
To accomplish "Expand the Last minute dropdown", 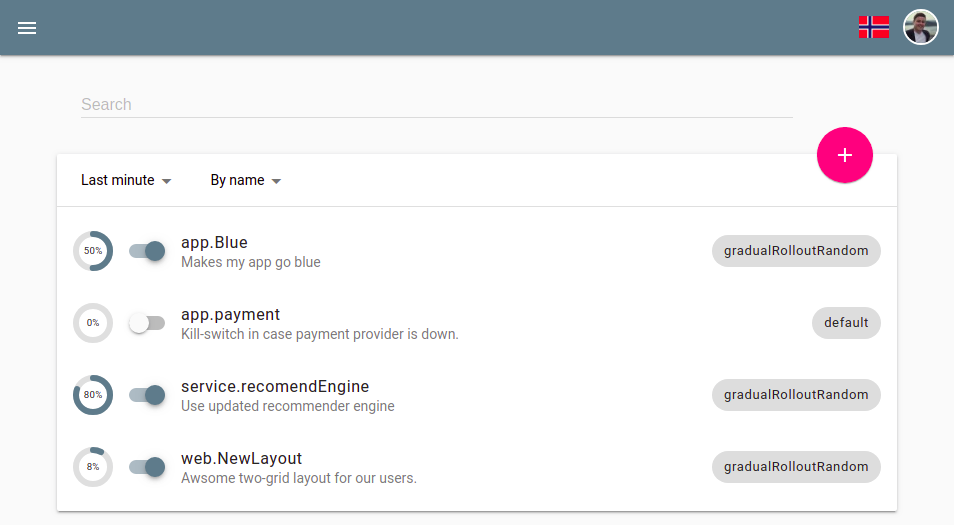I will coord(126,181).
